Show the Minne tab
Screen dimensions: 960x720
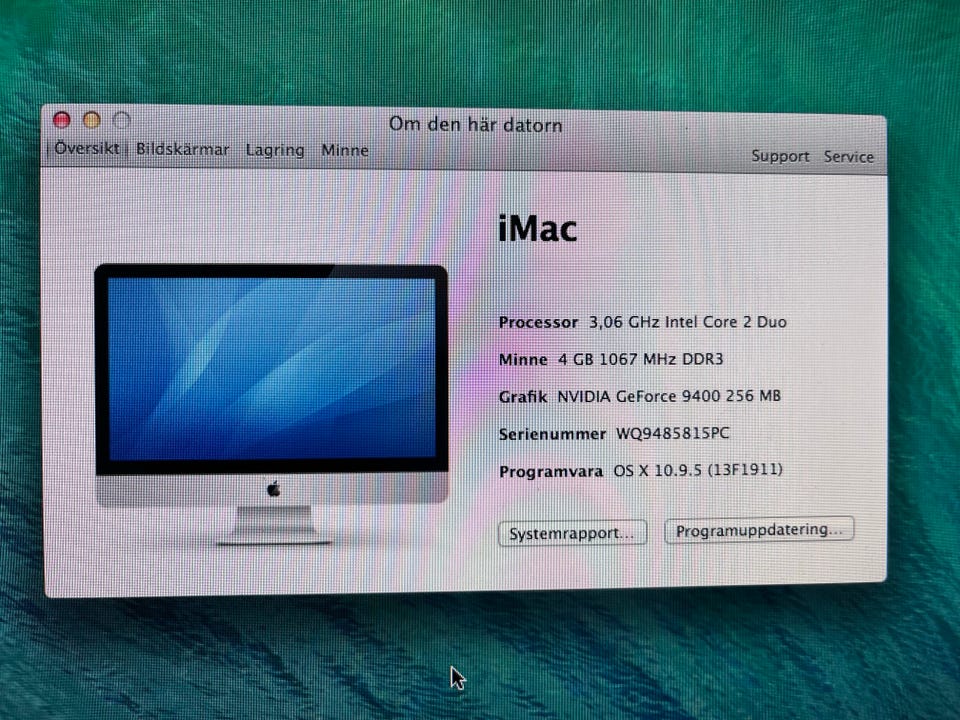tap(345, 151)
